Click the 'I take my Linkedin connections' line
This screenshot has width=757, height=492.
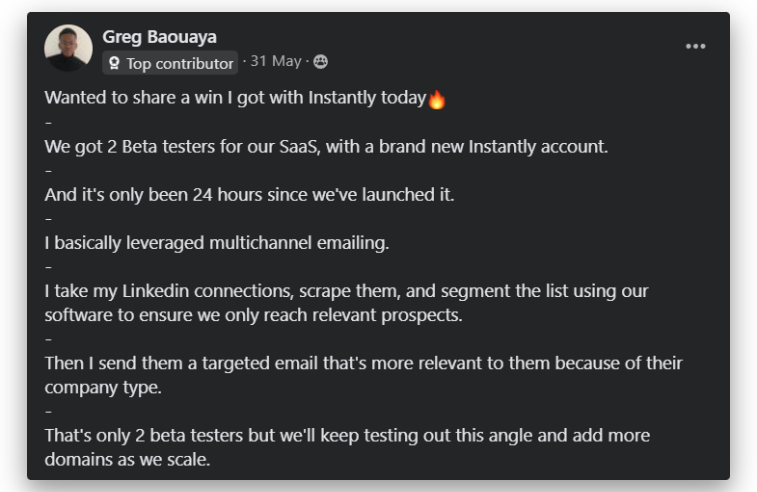[346, 290]
